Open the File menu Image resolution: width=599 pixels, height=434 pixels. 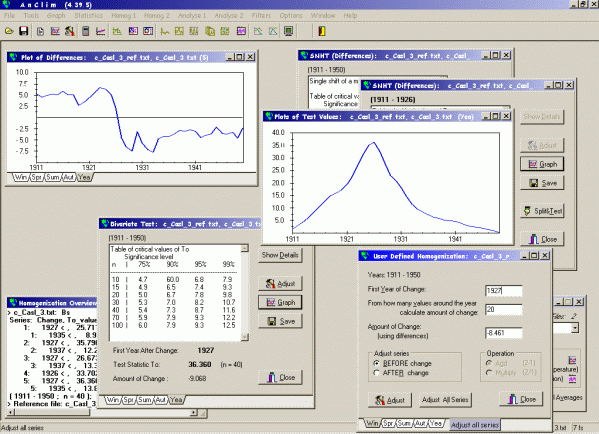(x=9, y=16)
